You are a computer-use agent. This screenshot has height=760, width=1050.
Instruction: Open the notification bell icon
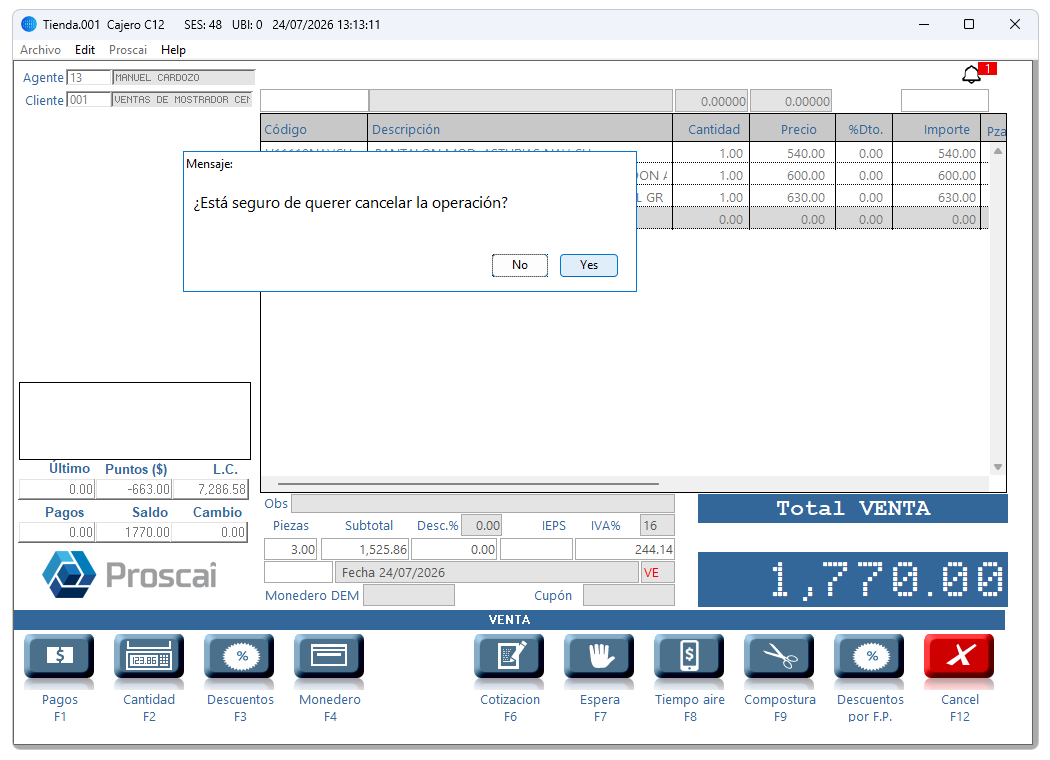(x=972, y=74)
